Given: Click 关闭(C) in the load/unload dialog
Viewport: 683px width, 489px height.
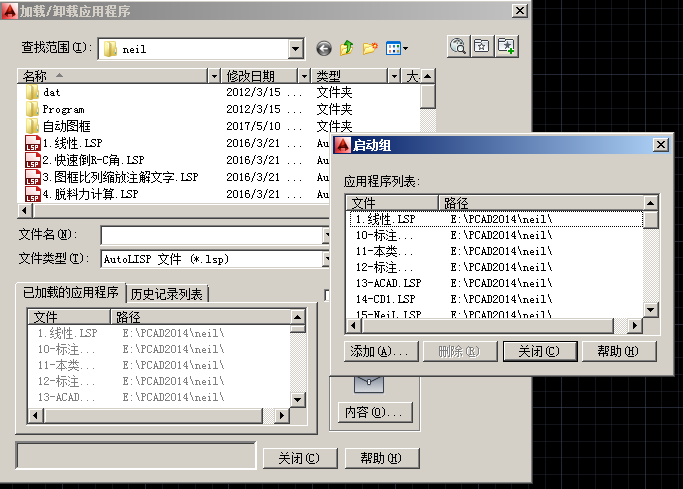Looking at the screenshot, I should 300,458.
